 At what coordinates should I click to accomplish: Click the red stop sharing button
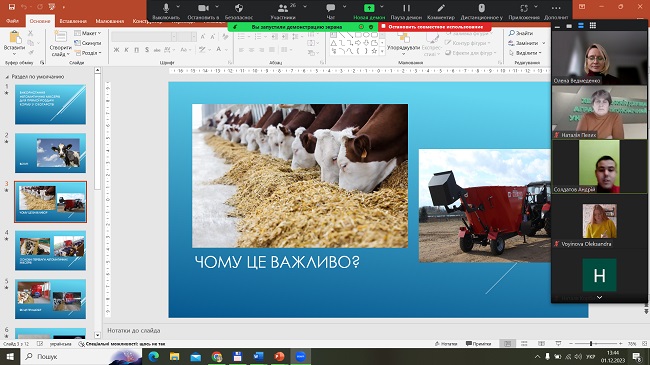pos(435,27)
